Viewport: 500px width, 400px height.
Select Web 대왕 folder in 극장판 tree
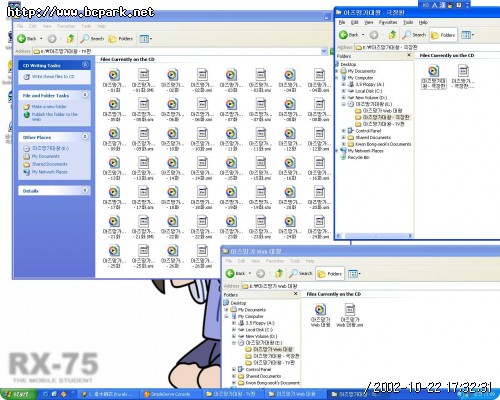(x=382, y=111)
